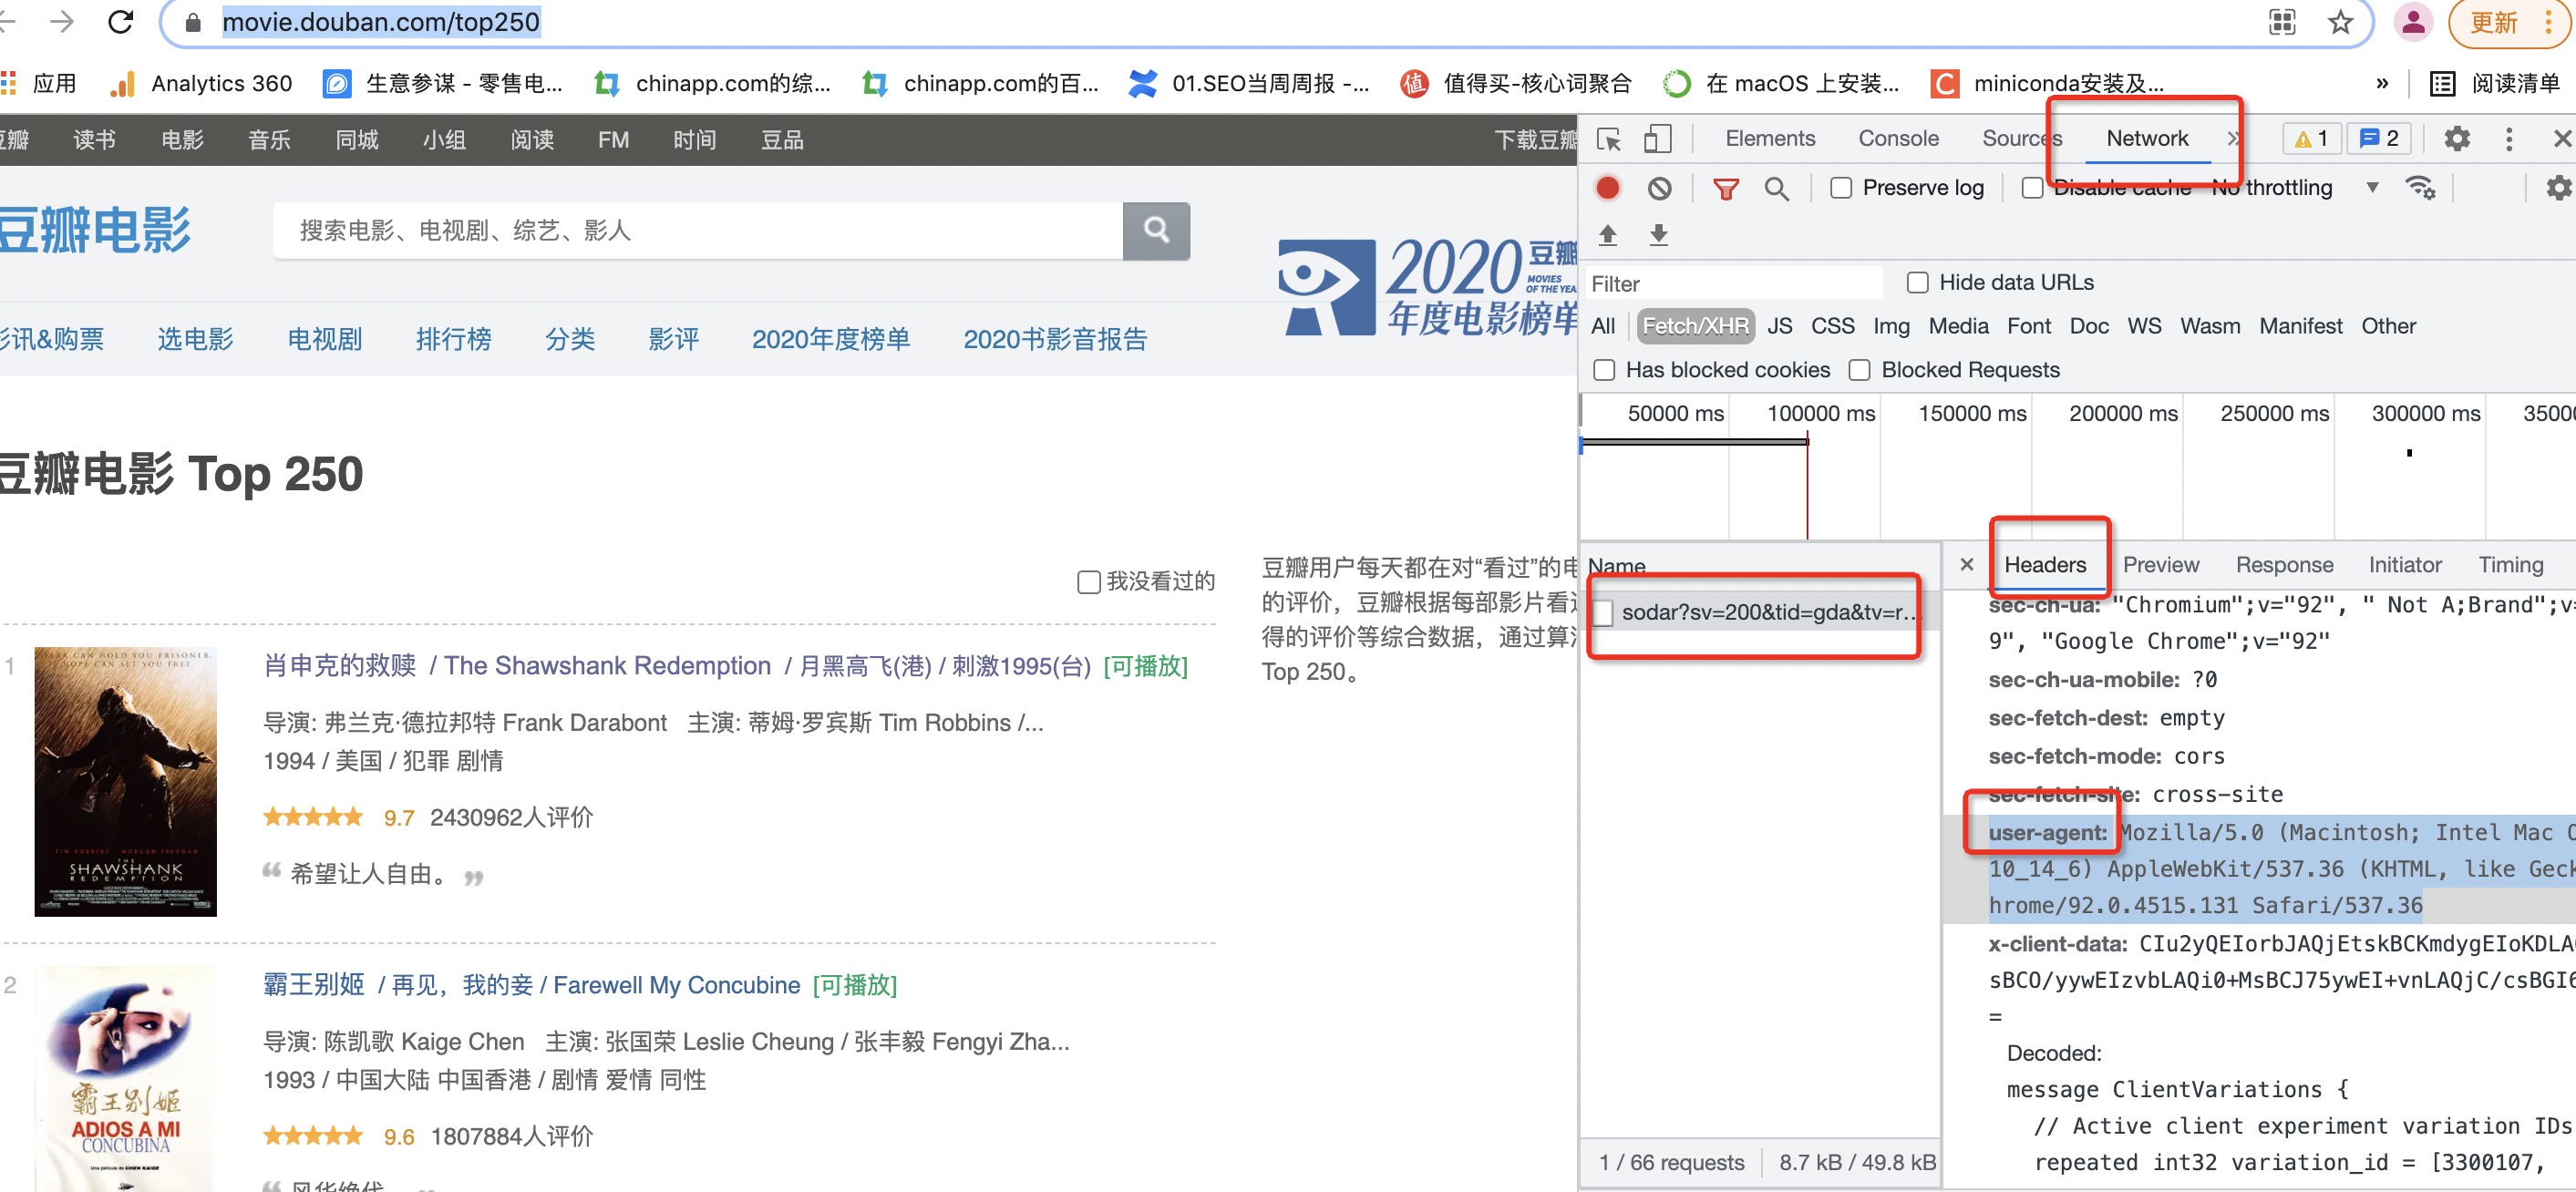
Task: Click the Farewell My Concubine poster
Action: tap(126, 1078)
